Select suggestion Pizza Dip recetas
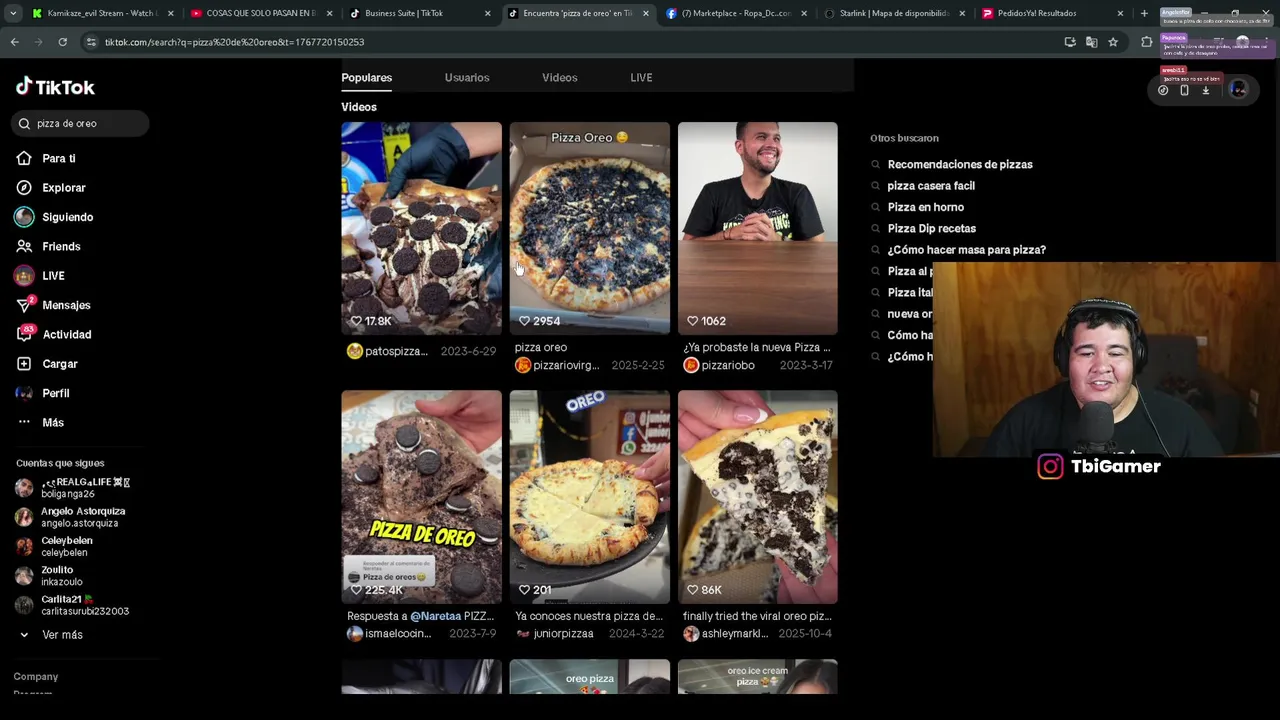Image resolution: width=1280 pixels, height=720 pixels. 932,228
